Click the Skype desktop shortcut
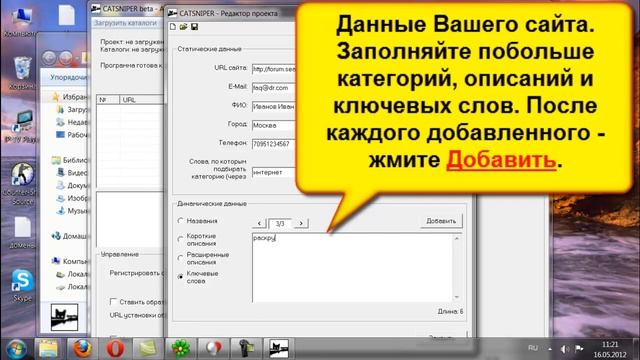 click(x=22, y=286)
